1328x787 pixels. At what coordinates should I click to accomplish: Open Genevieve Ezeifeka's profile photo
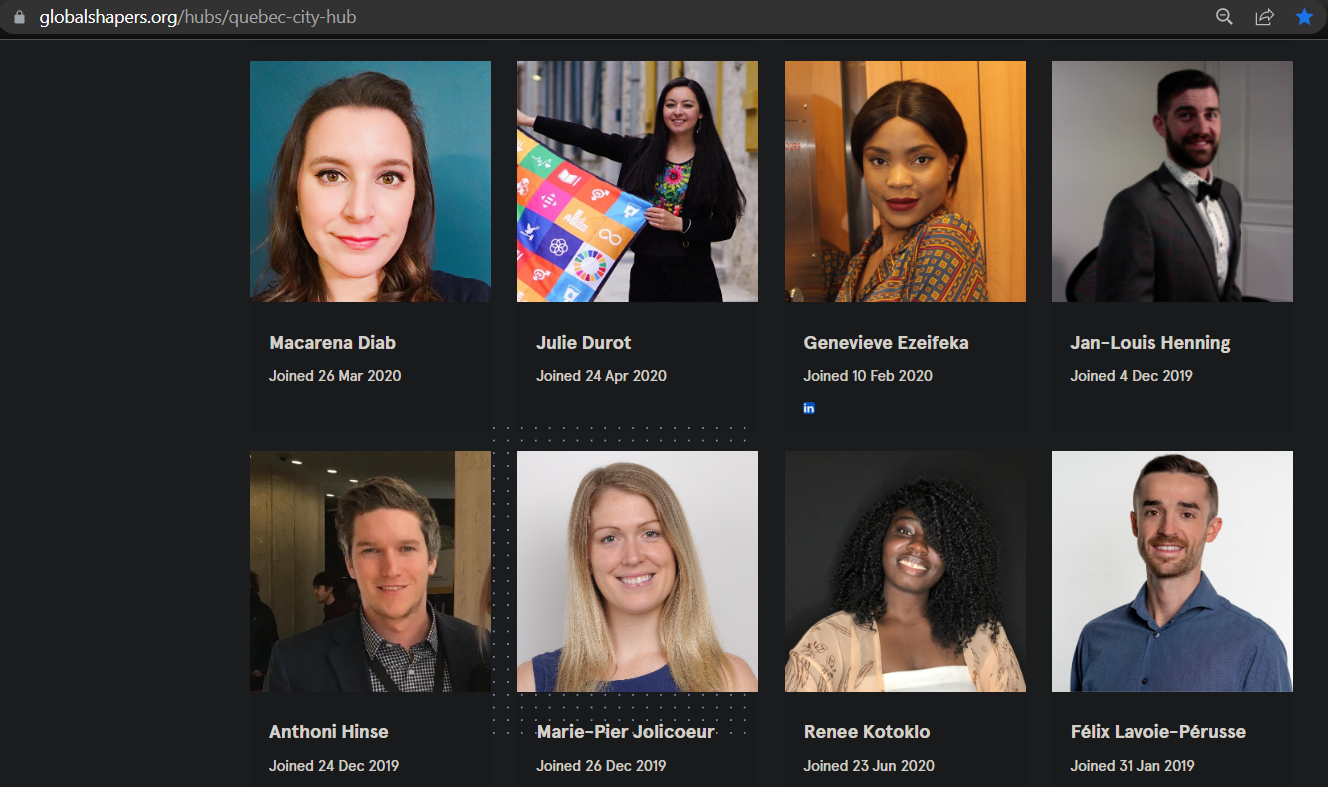[x=905, y=181]
